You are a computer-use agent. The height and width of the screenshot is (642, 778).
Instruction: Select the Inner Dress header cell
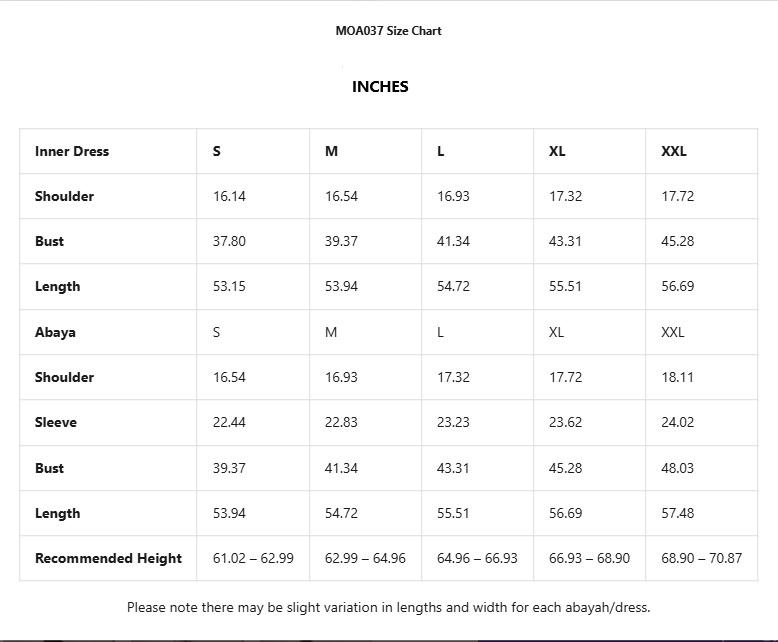(x=72, y=151)
